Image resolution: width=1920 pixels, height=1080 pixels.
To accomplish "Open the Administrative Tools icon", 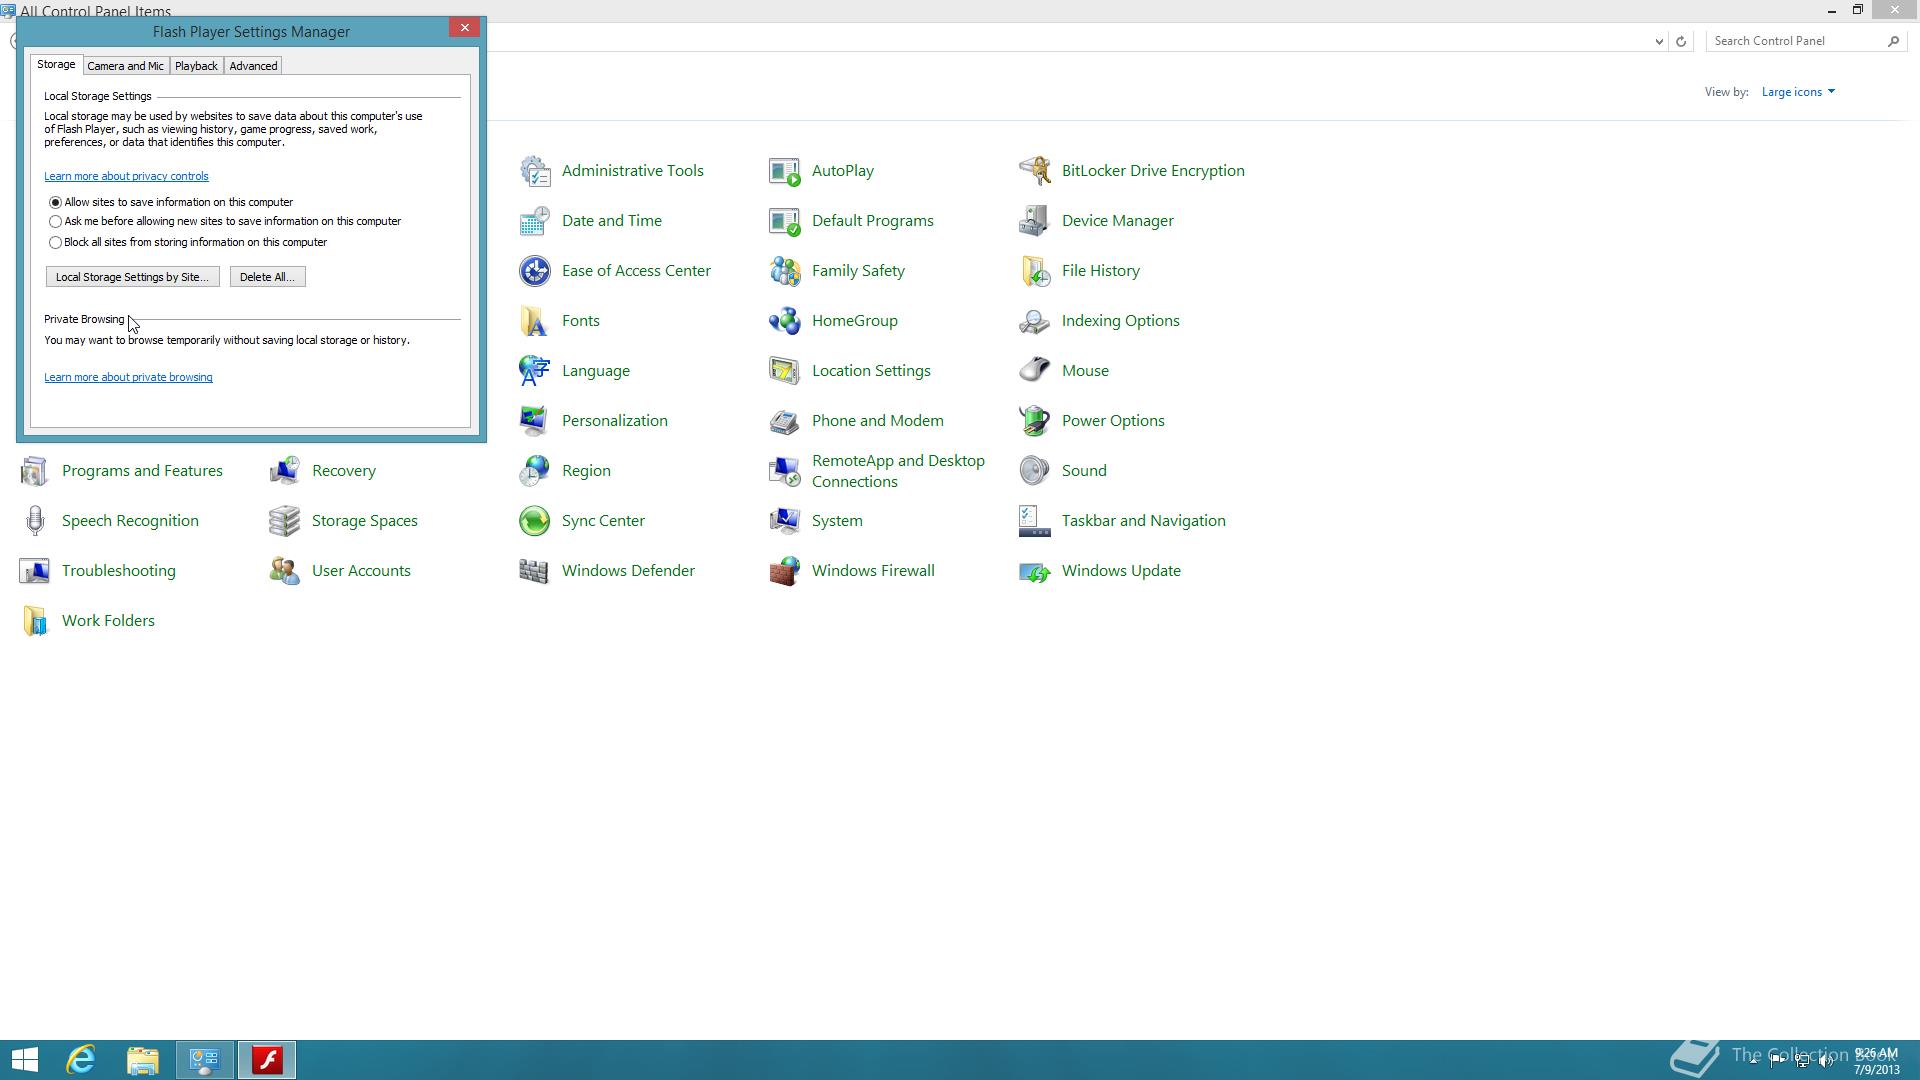I will [x=535, y=171].
